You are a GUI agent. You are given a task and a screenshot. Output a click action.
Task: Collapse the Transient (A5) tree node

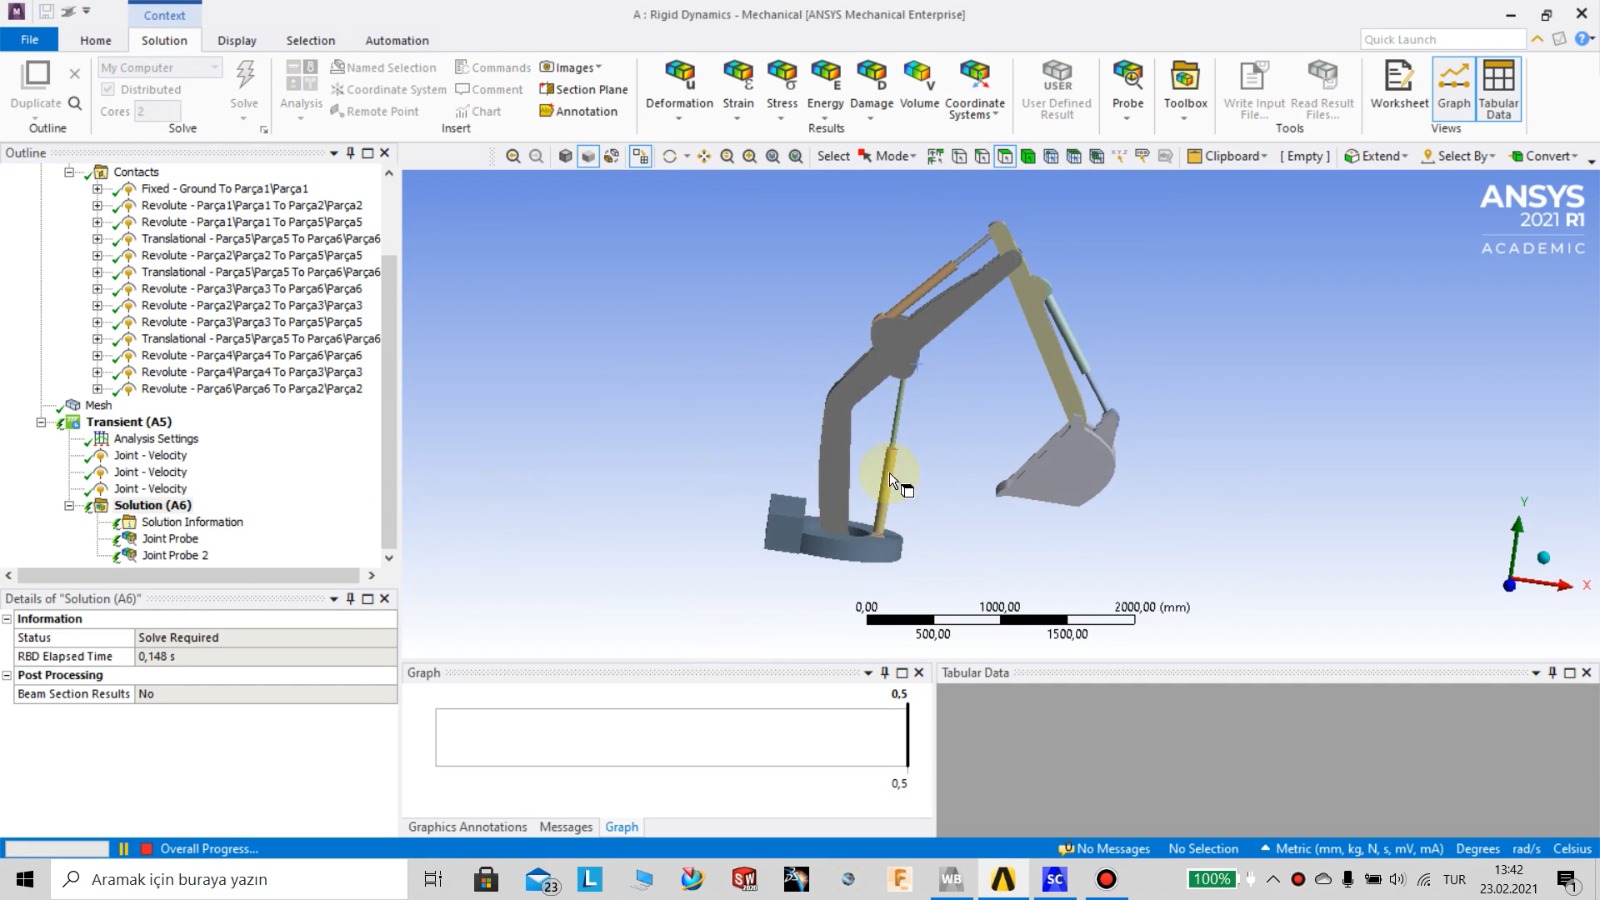[41, 422]
